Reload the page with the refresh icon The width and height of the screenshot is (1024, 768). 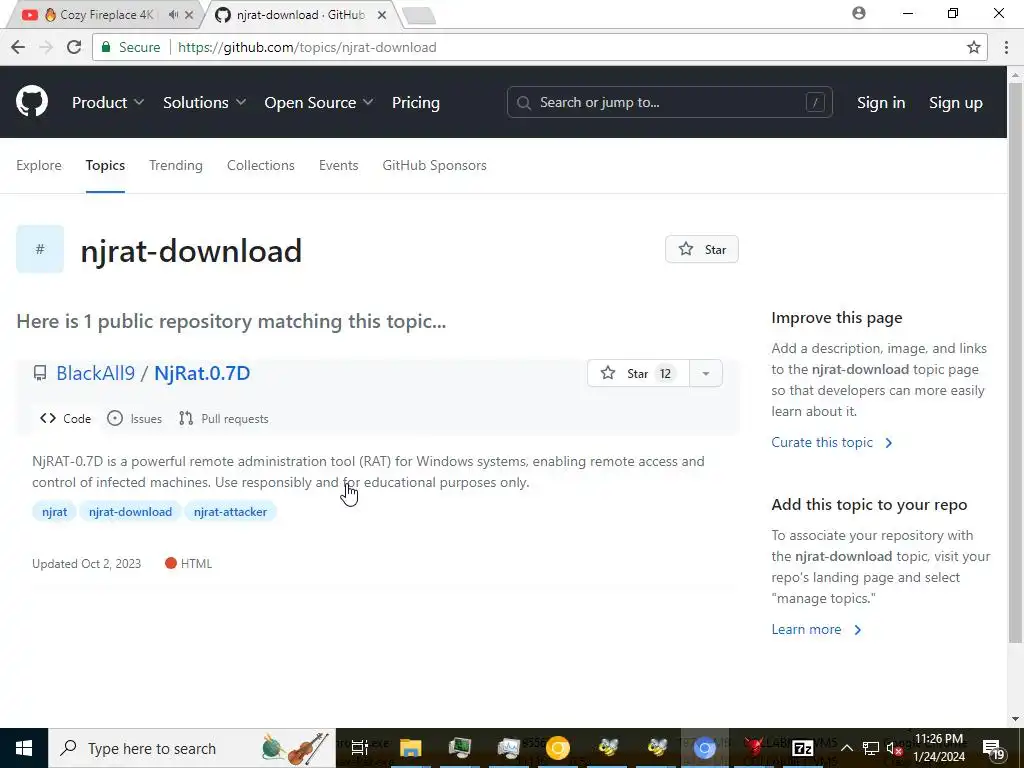coord(74,47)
